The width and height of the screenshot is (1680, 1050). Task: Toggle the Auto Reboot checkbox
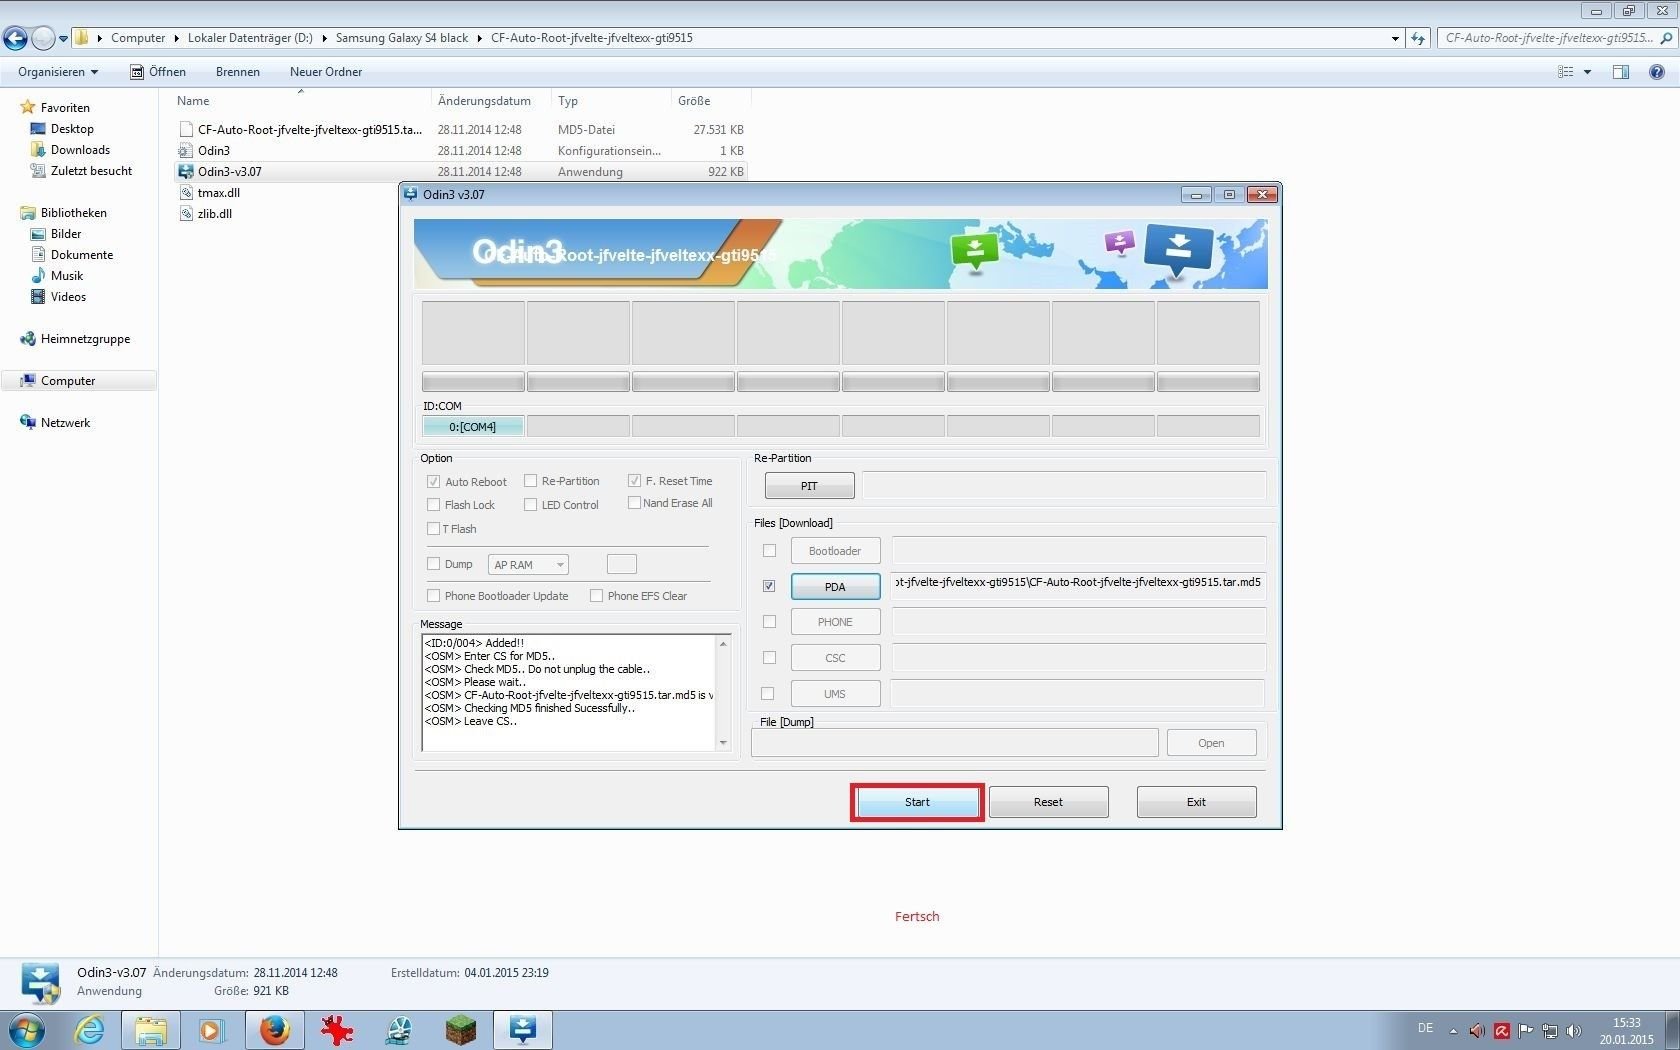tap(434, 482)
